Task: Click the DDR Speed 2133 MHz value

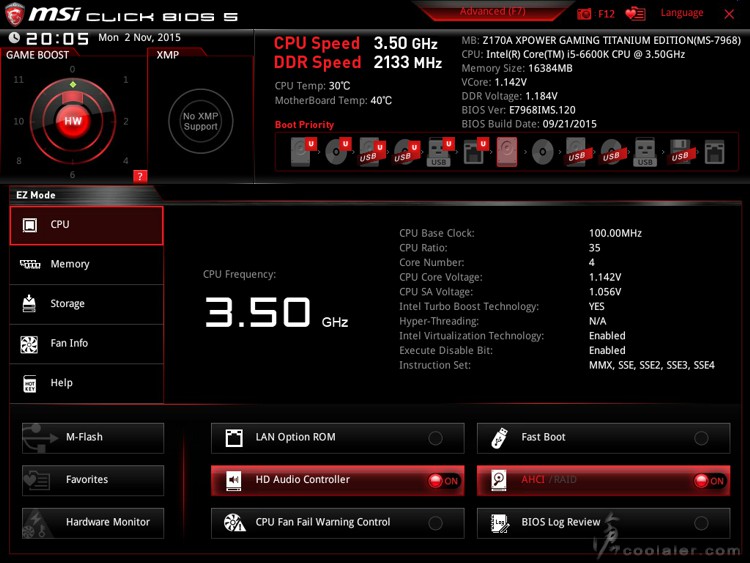Action: click(x=408, y=63)
